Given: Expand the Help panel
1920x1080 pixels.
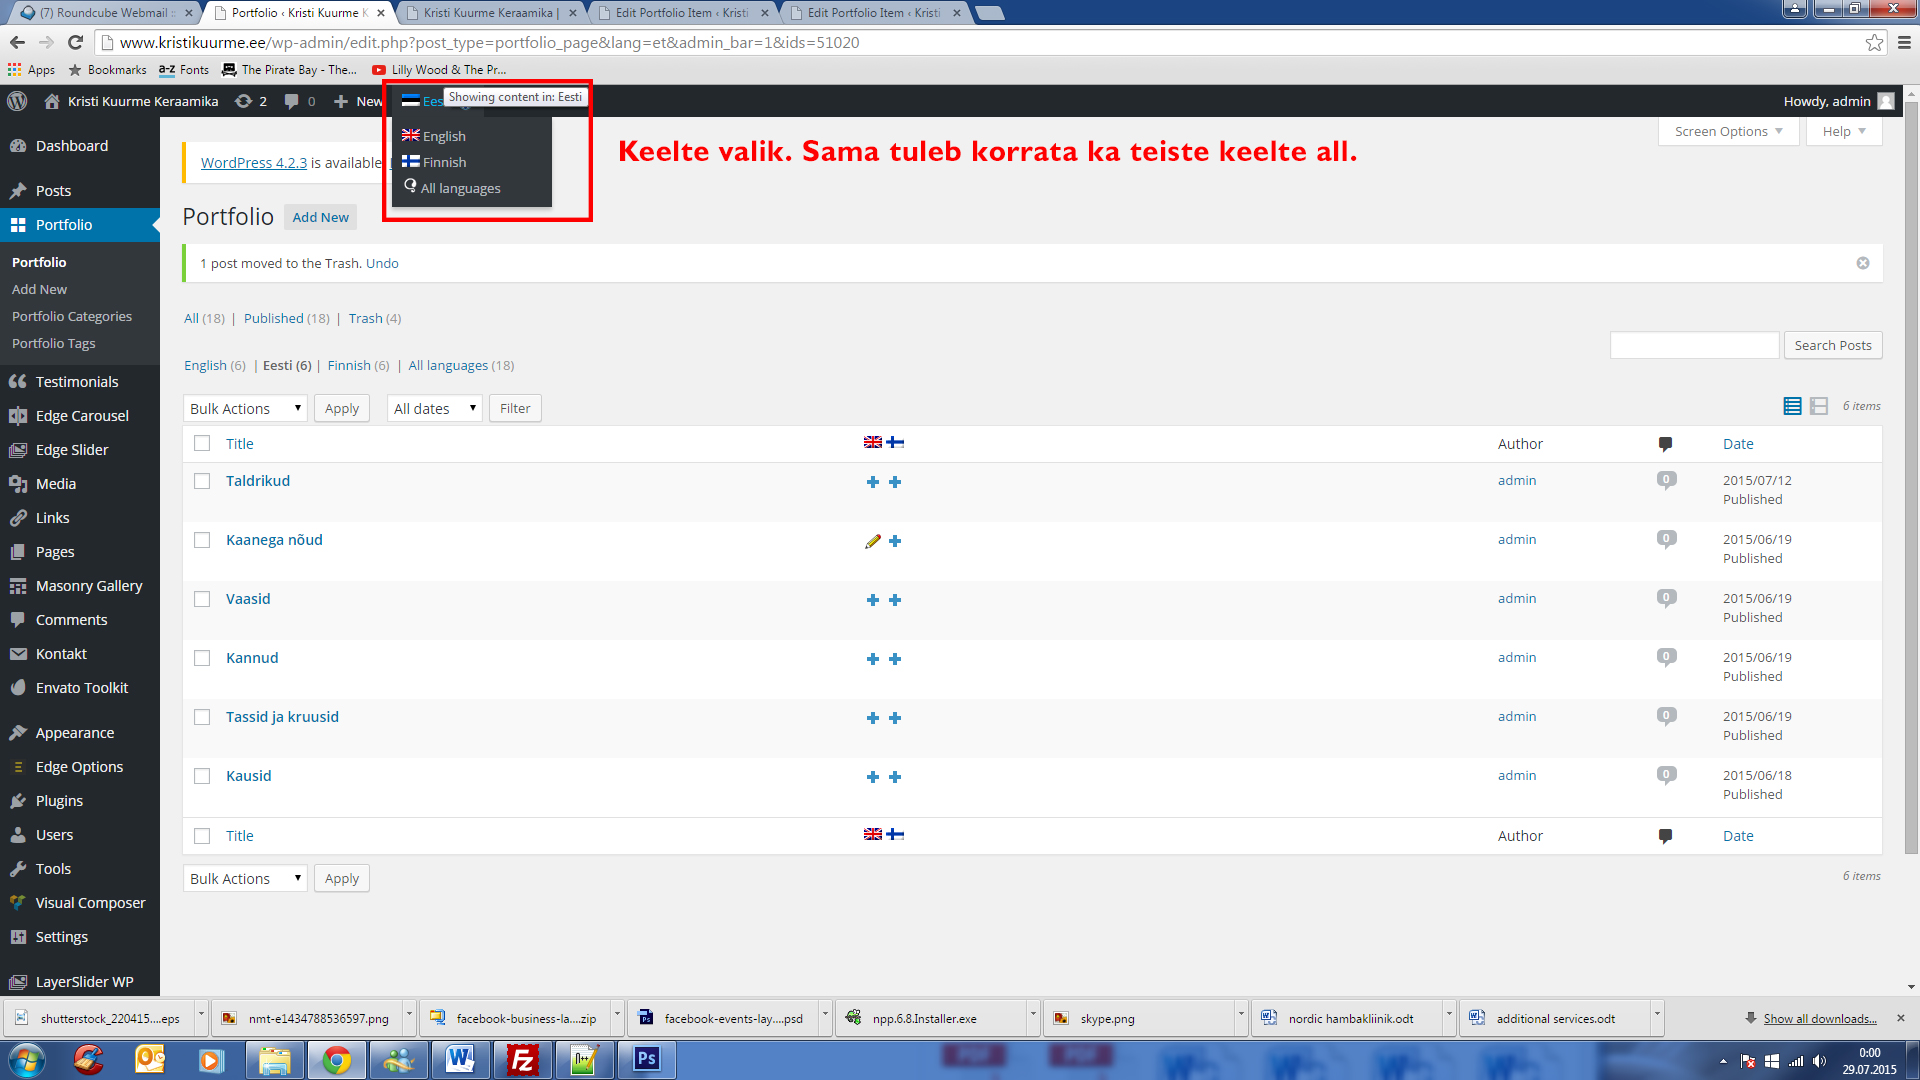Looking at the screenshot, I should click(x=1844, y=131).
